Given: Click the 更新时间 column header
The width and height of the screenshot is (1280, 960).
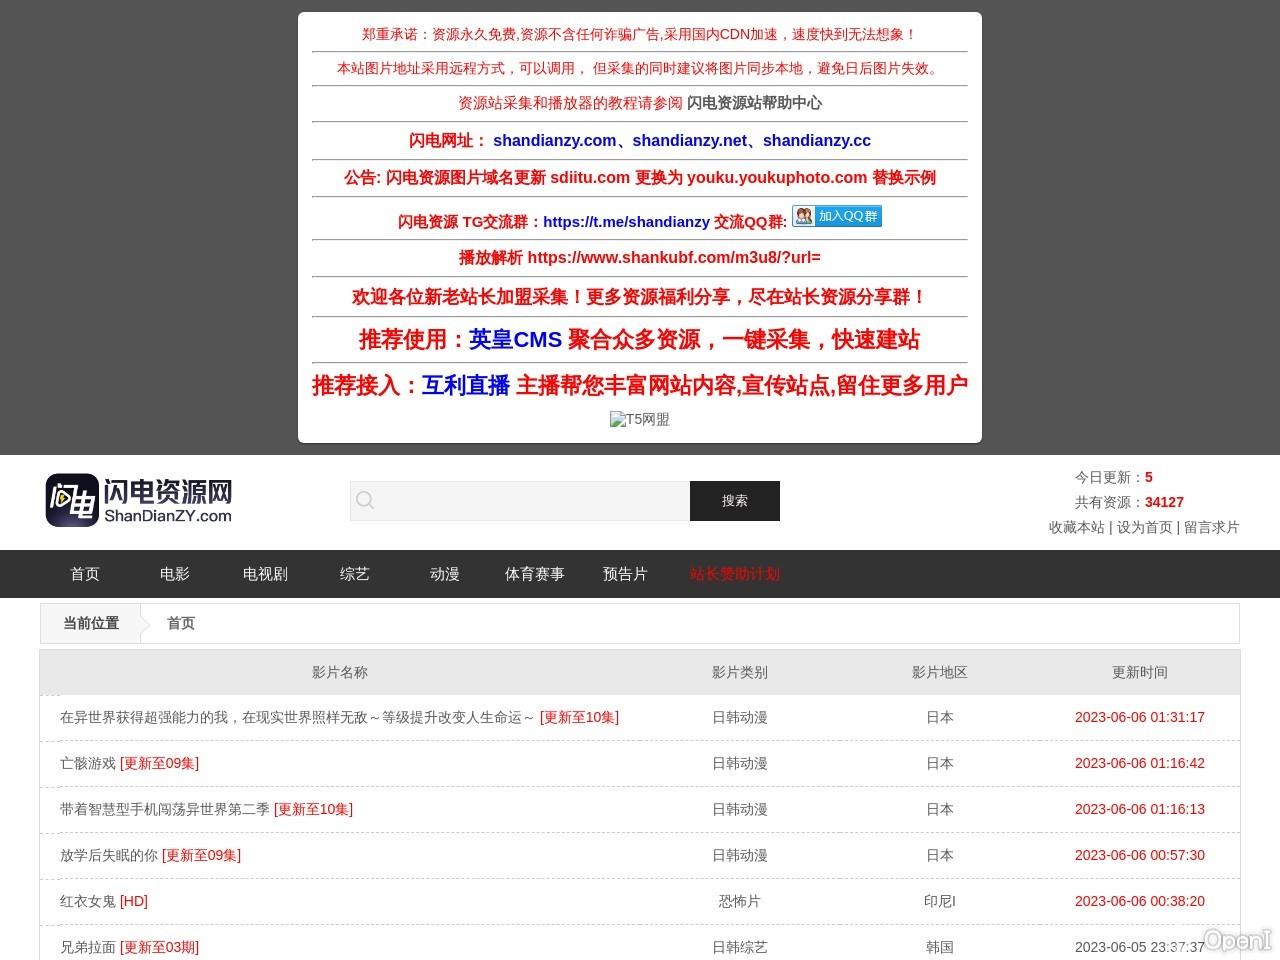Looking at the screenshot, I should [1140, 672].
